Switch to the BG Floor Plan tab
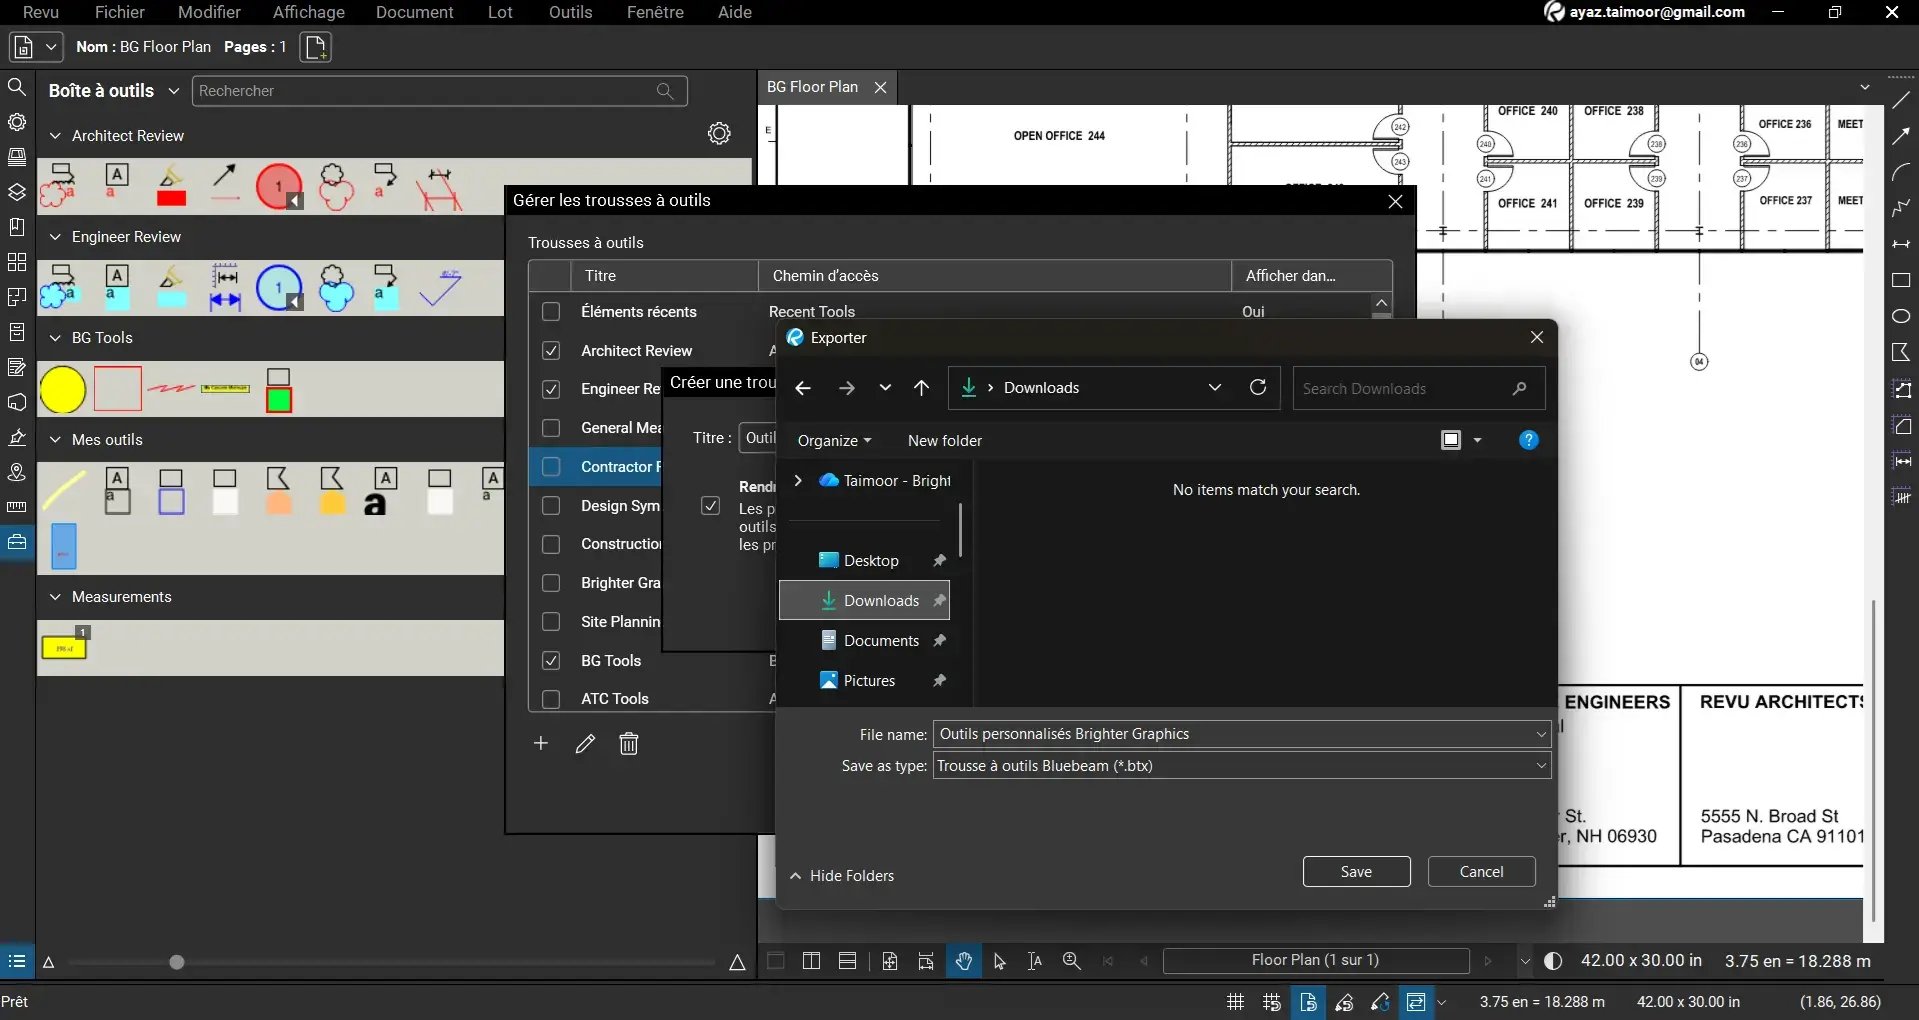This screenshot has width=1919, height=1020. 814,87
